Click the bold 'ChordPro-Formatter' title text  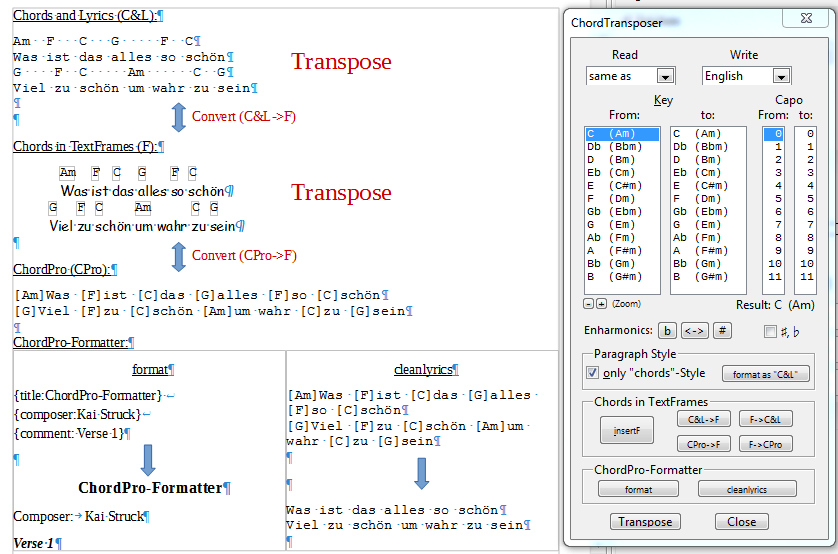[x=150, y=488]
